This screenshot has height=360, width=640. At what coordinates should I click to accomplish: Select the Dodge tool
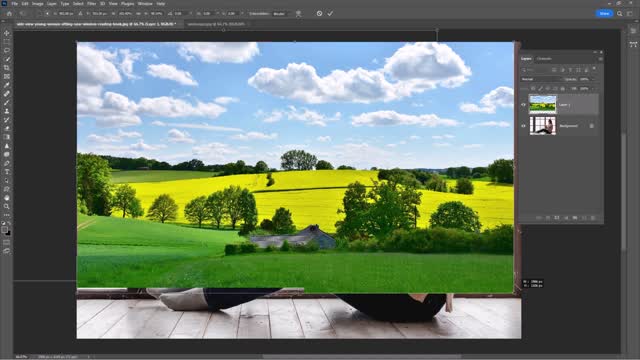[7, 154]
